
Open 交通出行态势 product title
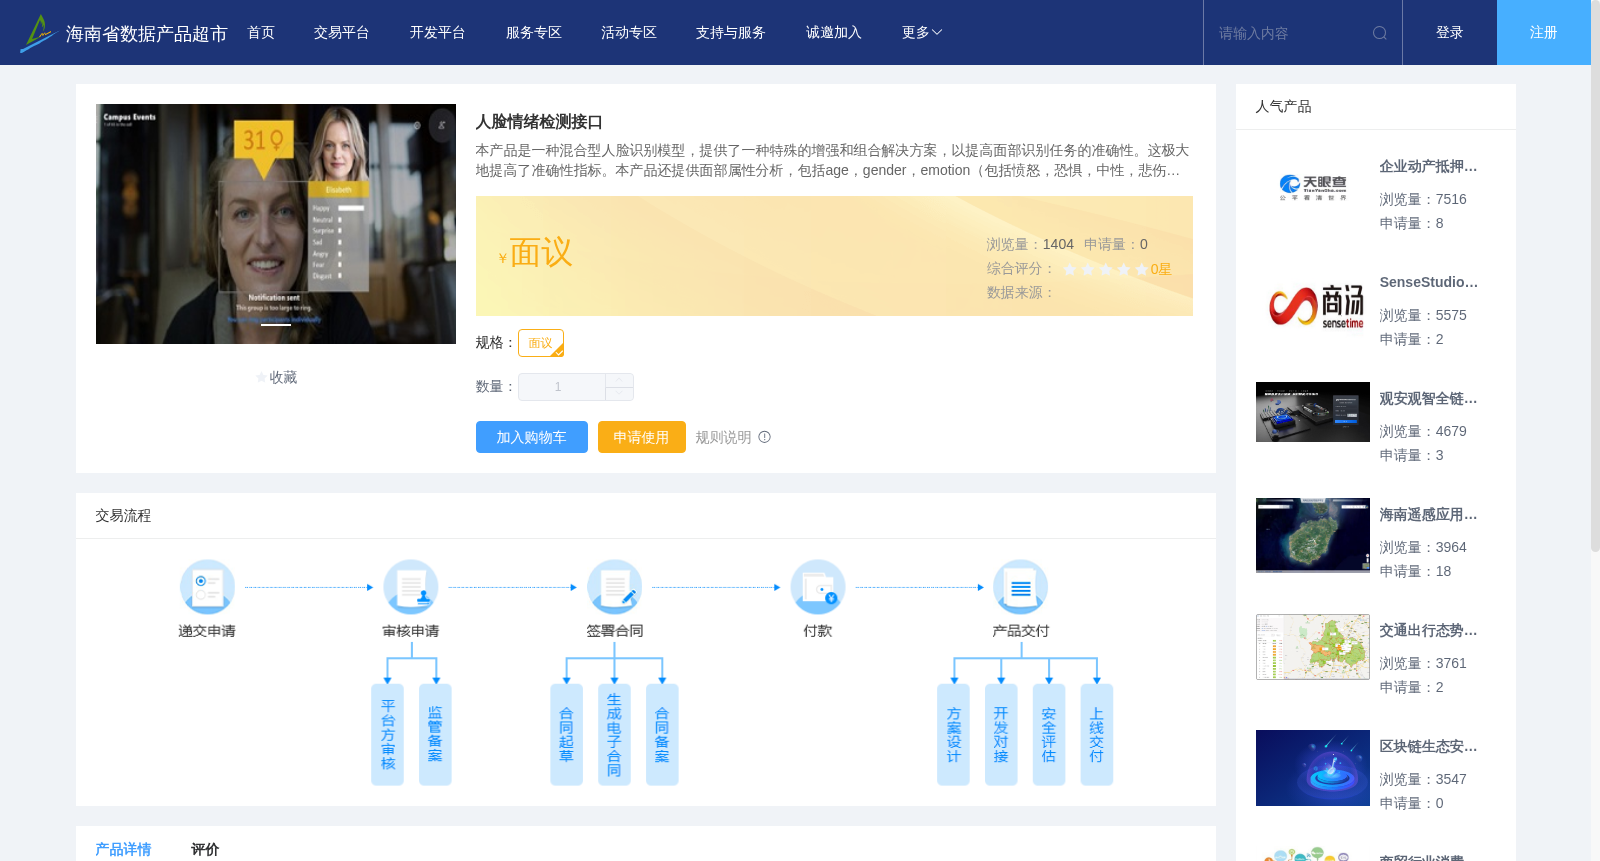click(x=1428, y=631)
